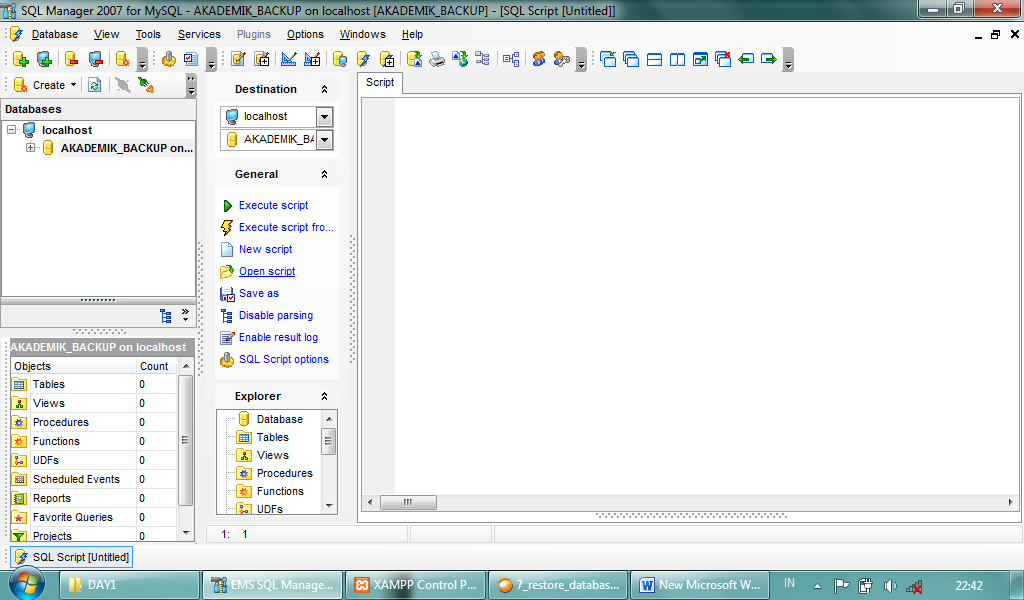Select Database in the Explorer tree
This screenshot has height=600, width=1024.
(x=280, y=419)
